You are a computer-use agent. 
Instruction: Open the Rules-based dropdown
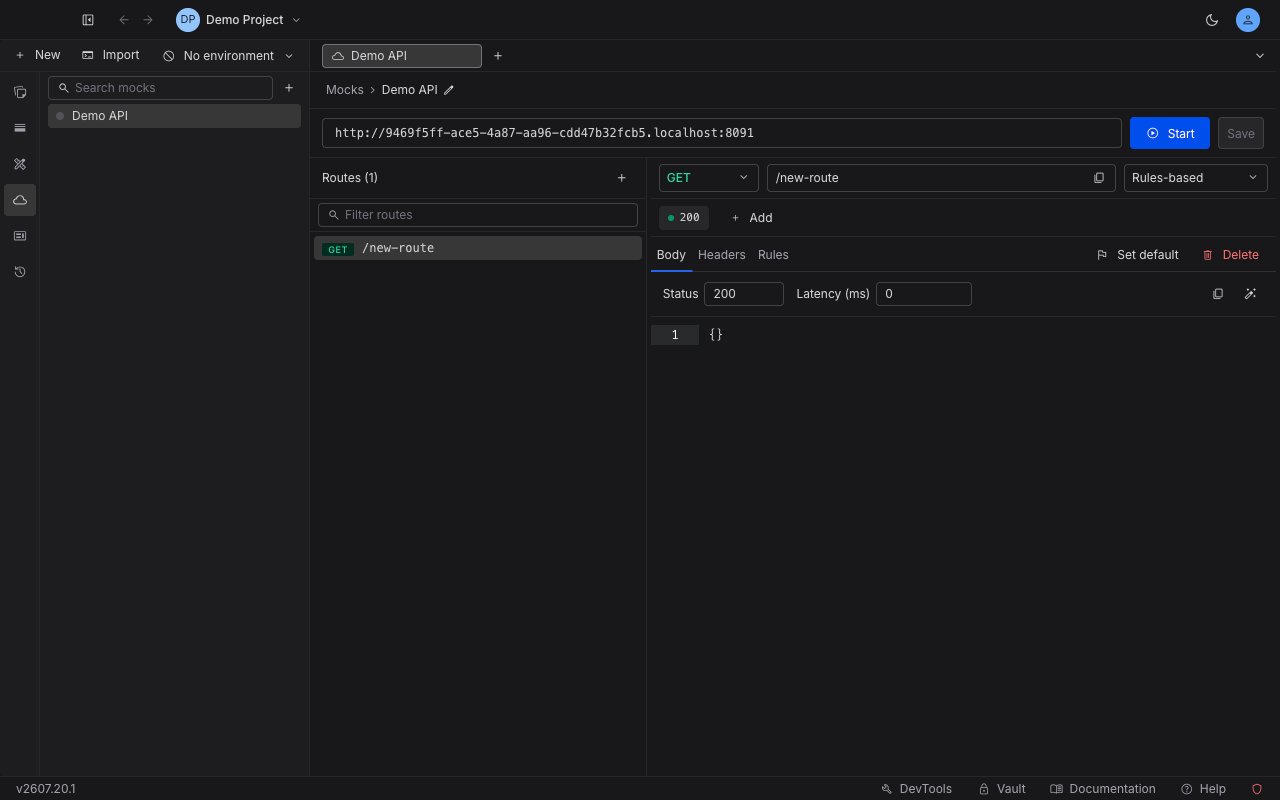coord(1196,178)
